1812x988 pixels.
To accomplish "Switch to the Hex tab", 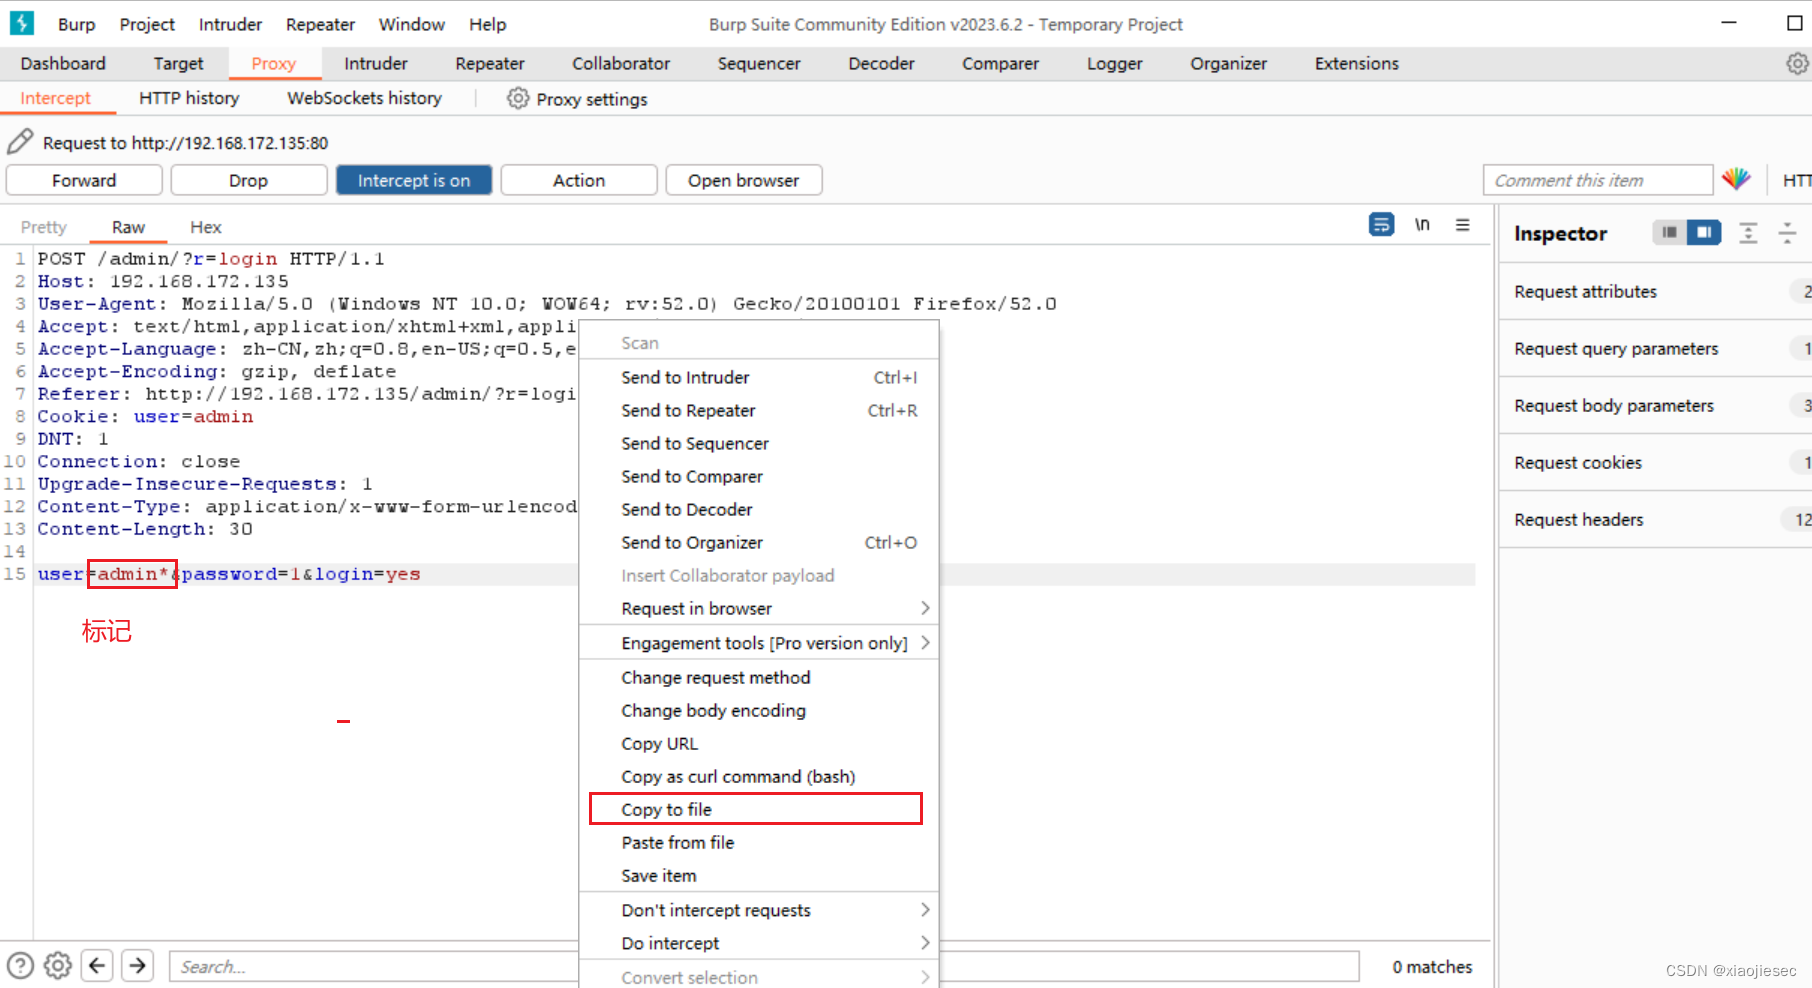I will pyautogui.click(x=204, y=226).
